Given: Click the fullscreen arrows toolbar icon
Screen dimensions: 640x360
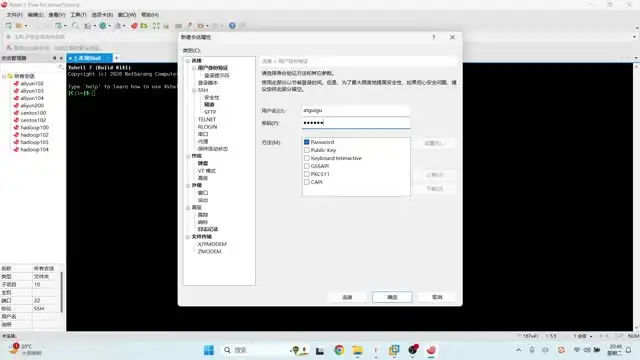Looking at the screenshot, I should click(x=156, y=26).
